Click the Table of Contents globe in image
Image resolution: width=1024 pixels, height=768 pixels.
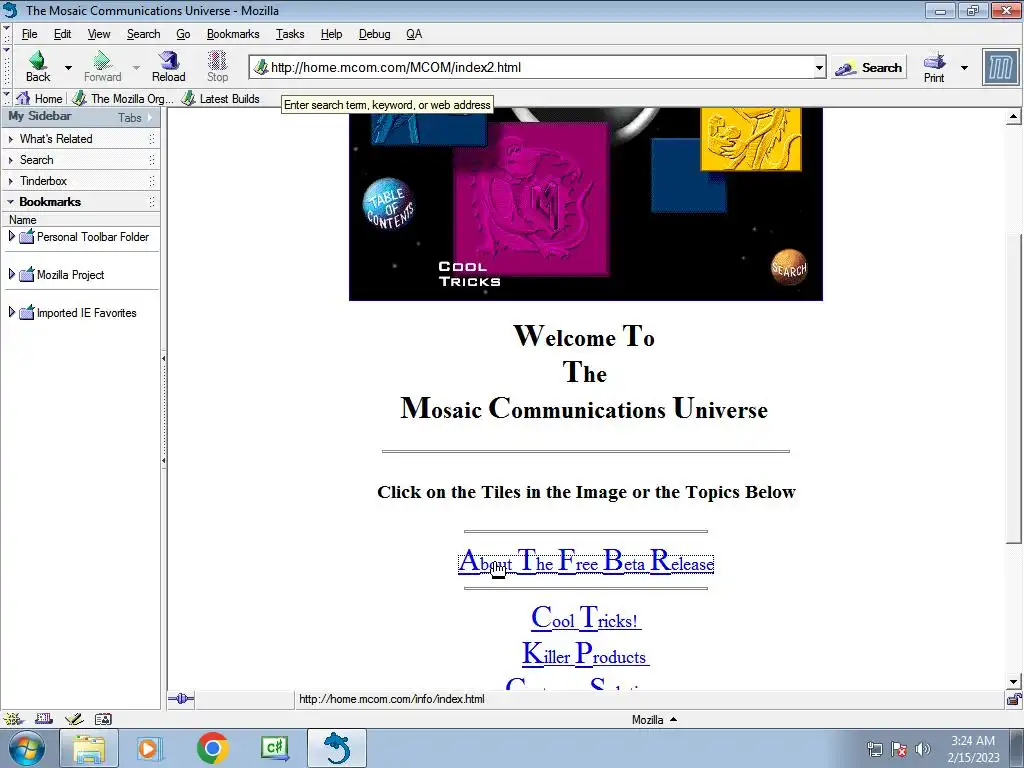[389, 204]
